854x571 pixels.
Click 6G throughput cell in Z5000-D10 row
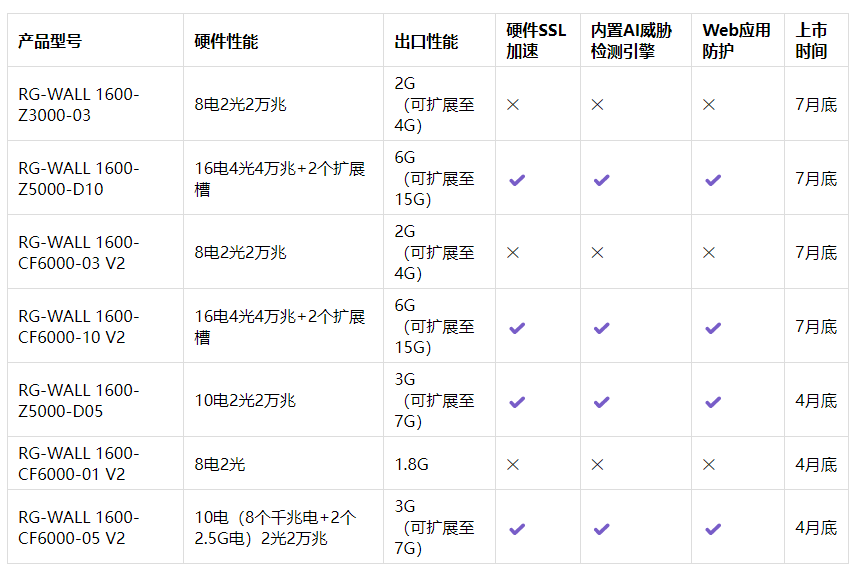pyautogui.click(x=434, y=179)
